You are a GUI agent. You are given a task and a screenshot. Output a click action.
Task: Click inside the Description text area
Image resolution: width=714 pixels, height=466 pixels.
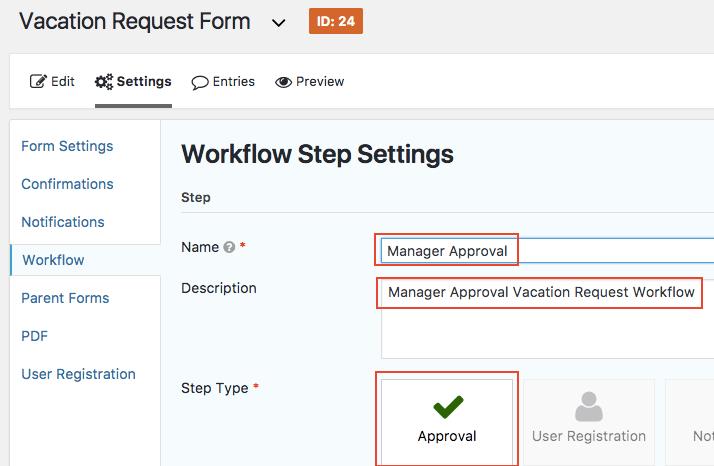pyautogui.click(x=545, y=330)
